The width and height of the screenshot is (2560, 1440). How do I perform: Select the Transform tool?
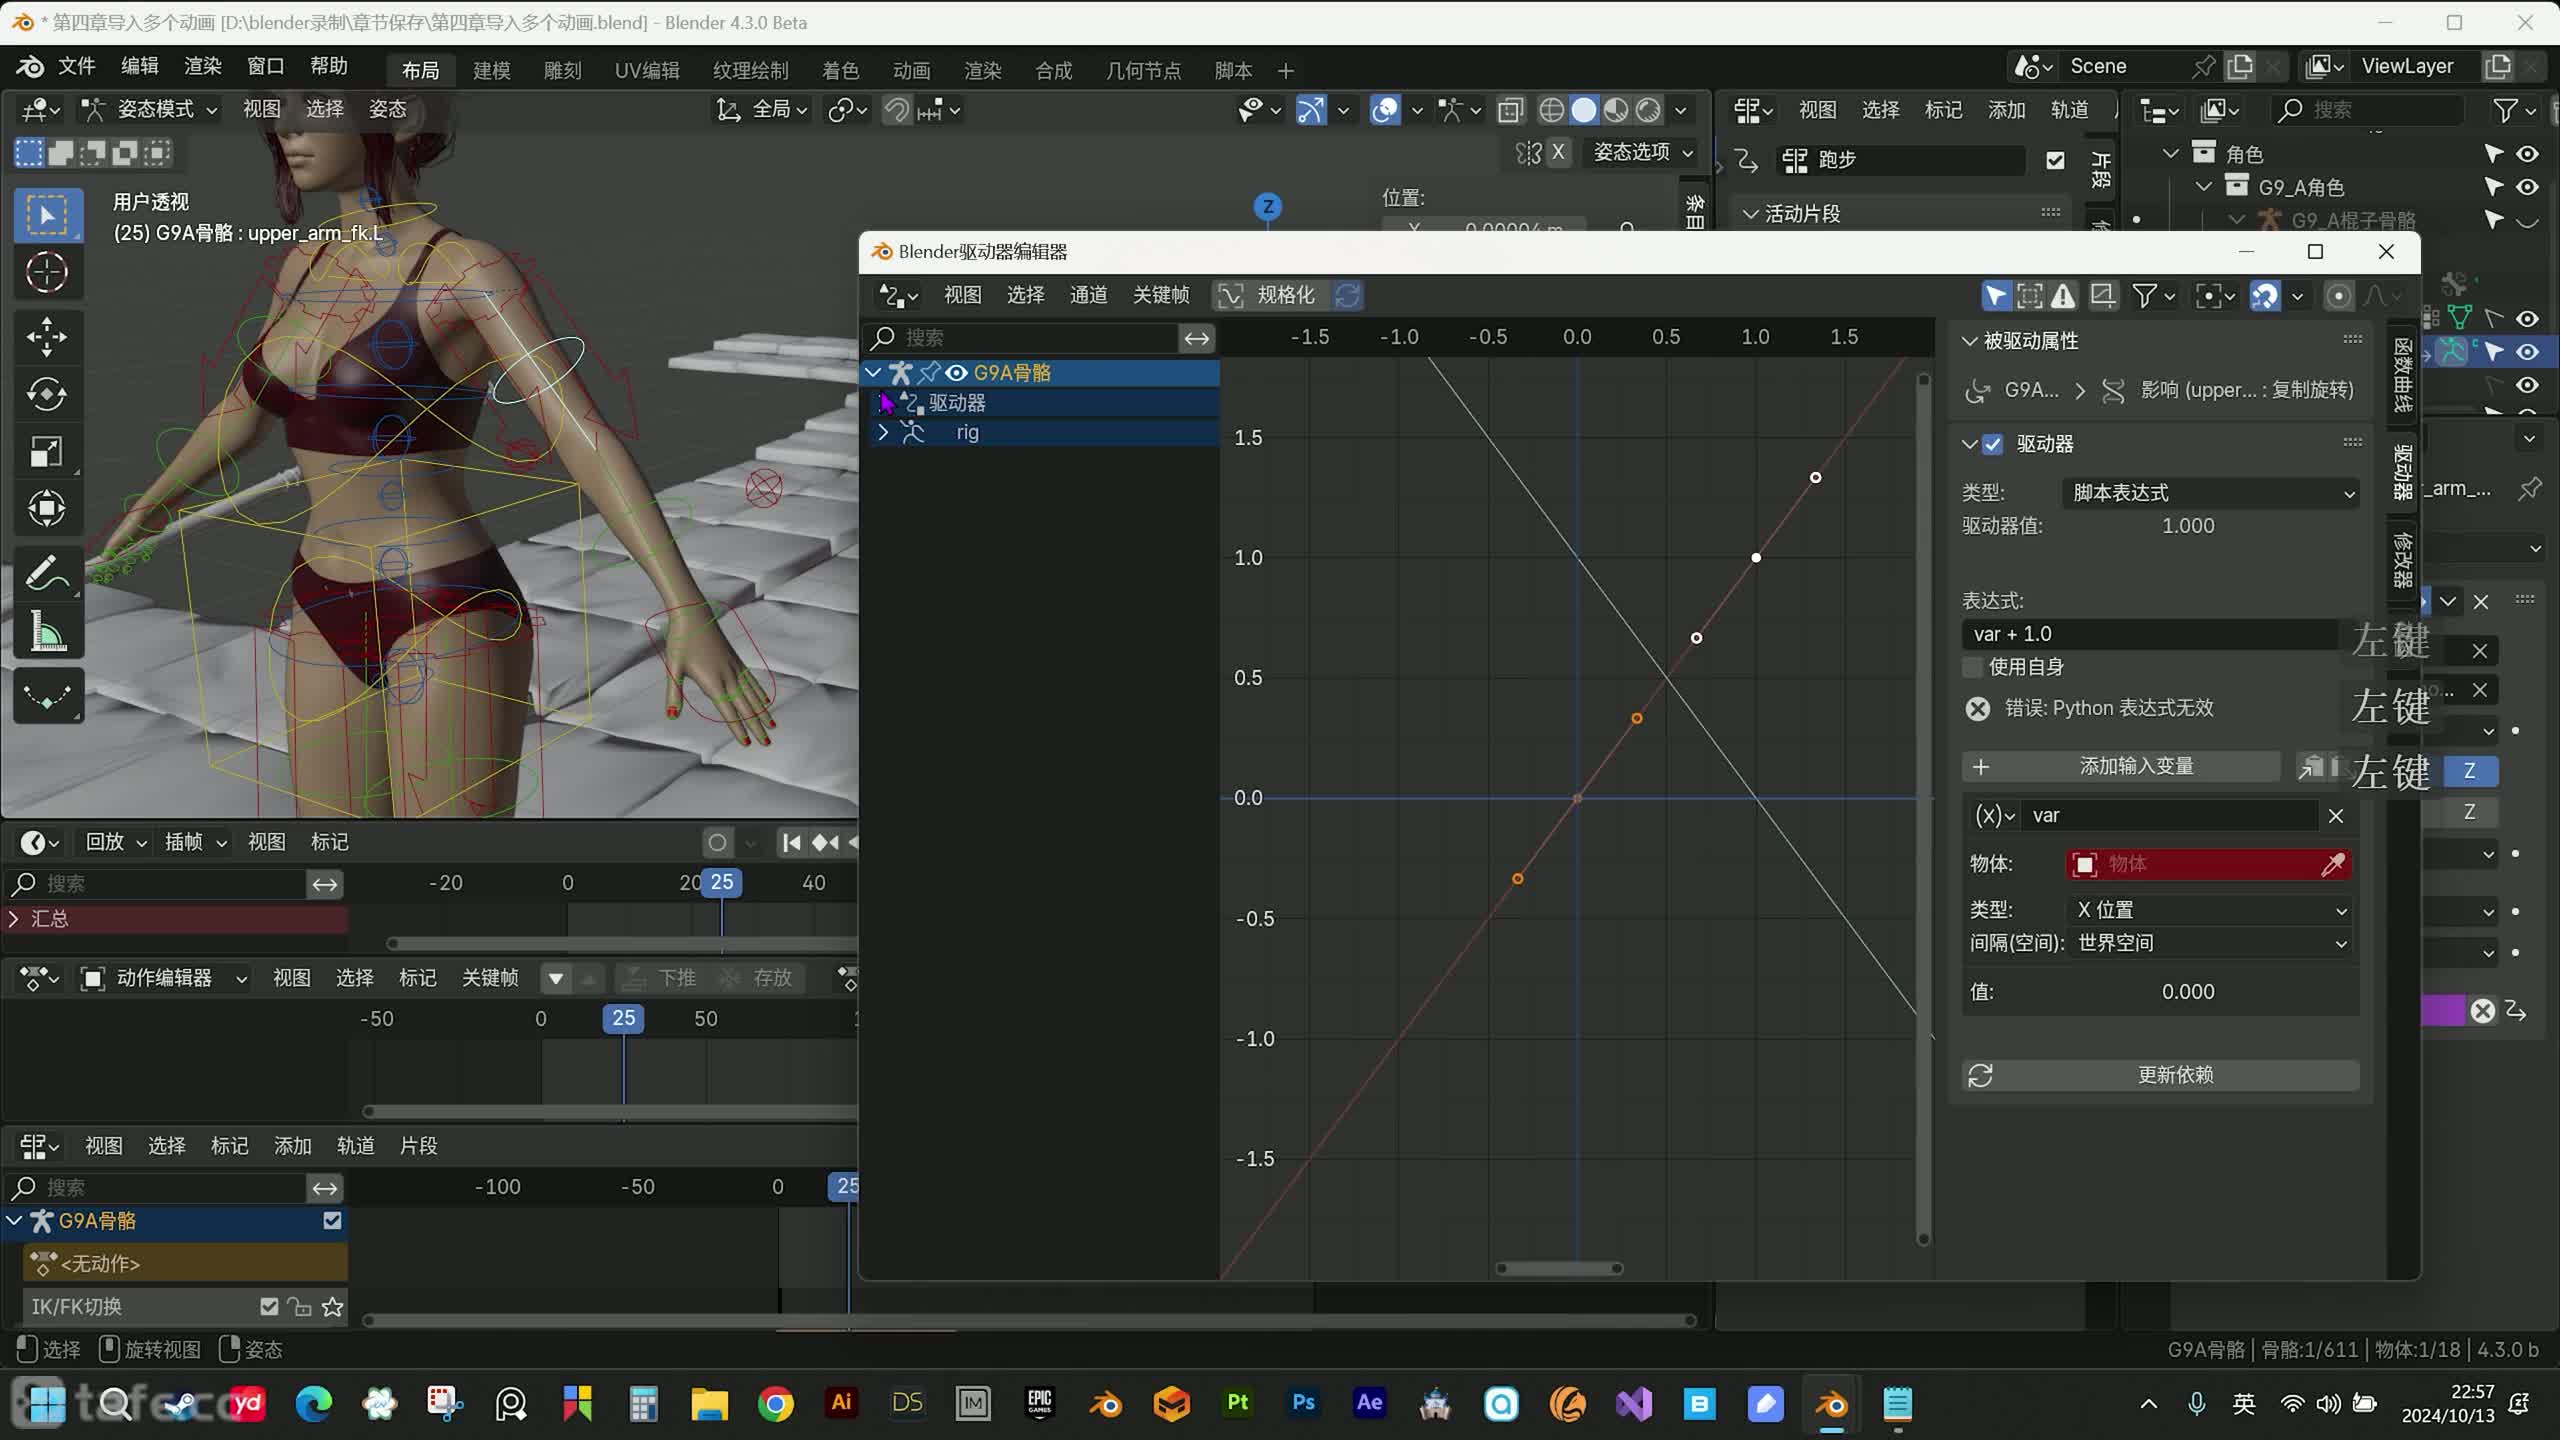(47, 509)
